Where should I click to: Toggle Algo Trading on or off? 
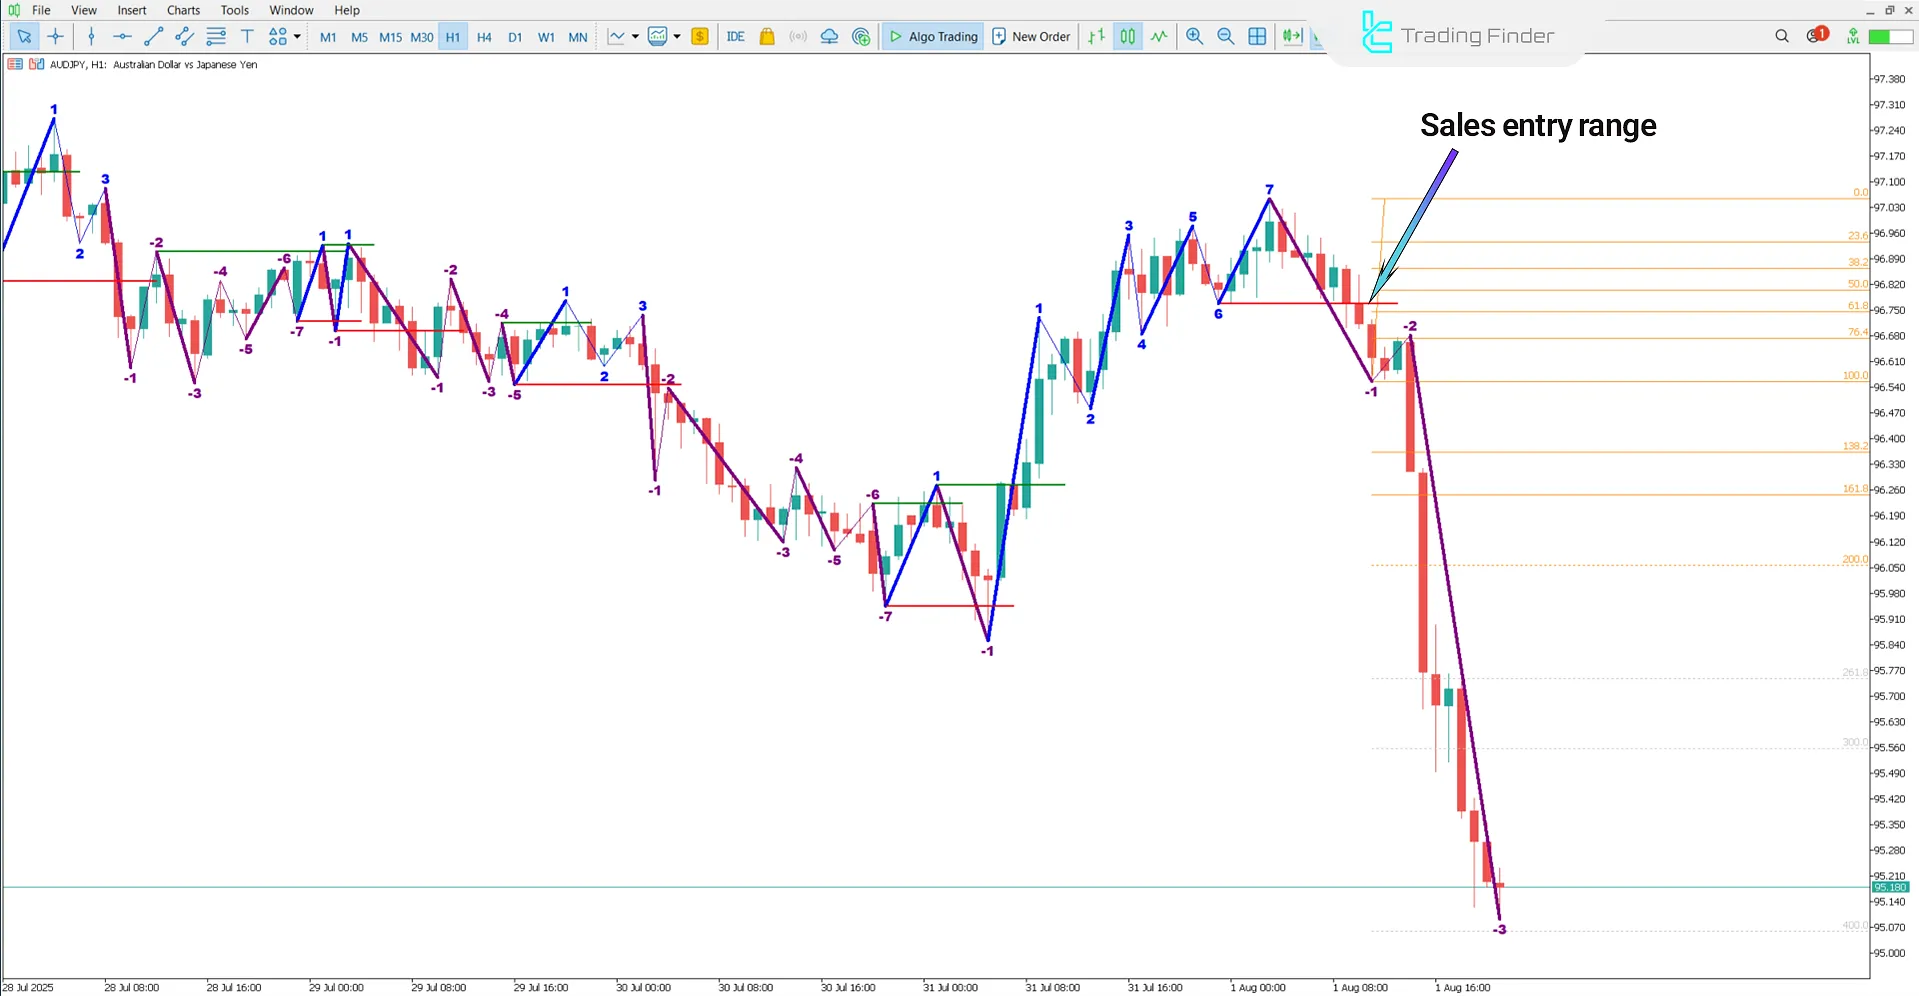pyautogui.click(x=932, y=36)
